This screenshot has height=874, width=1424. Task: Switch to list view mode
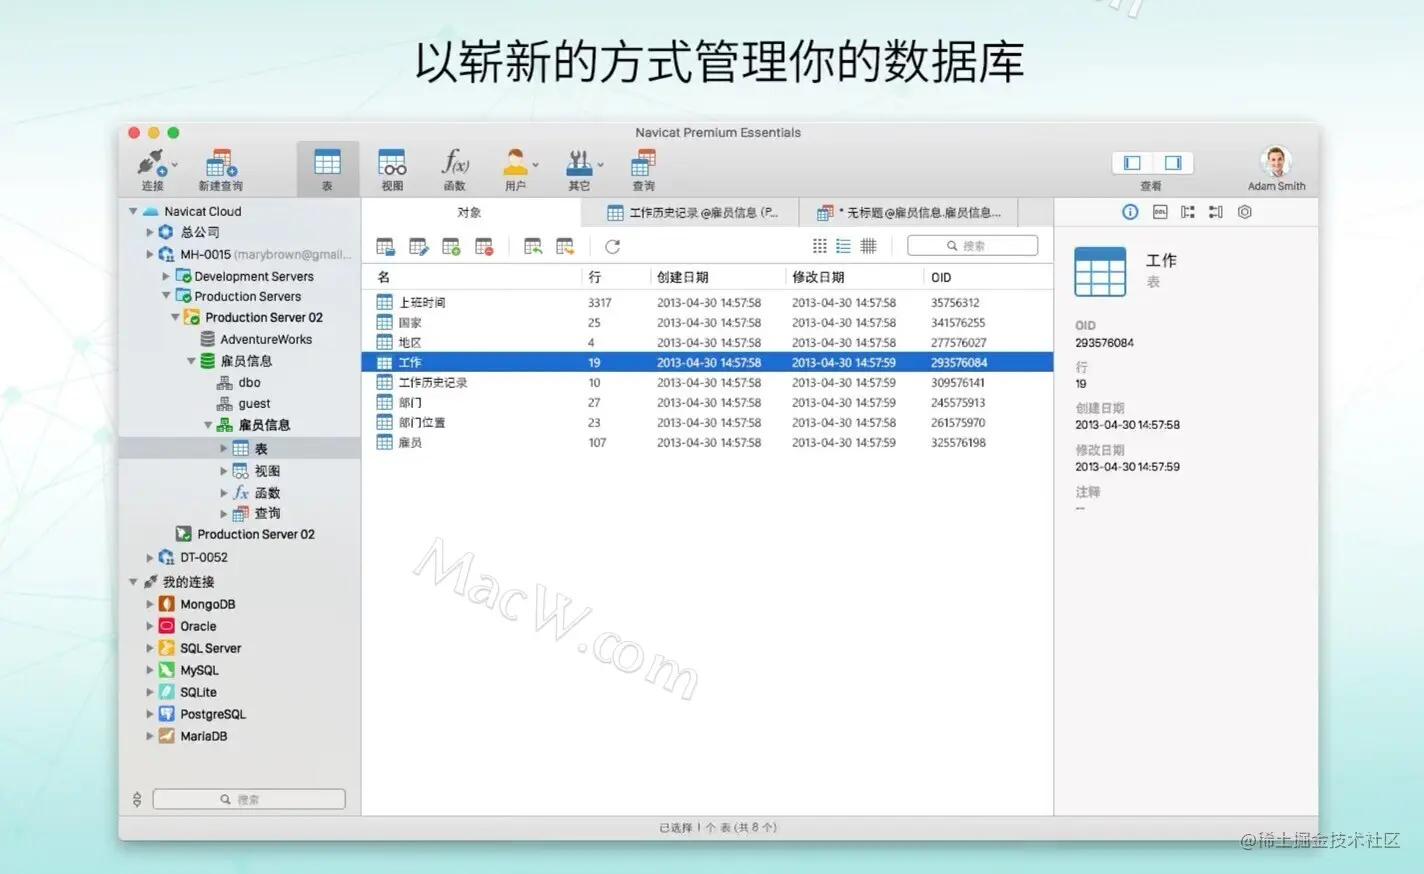844,246
